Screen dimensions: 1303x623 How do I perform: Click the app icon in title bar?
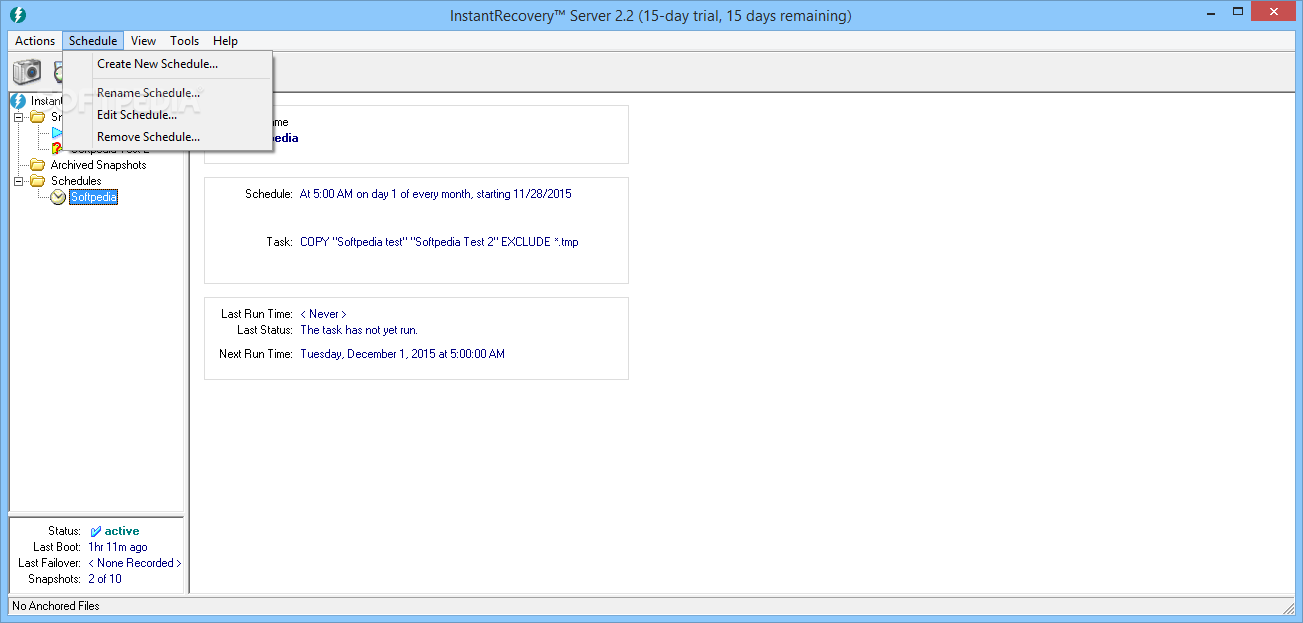click(17, 15)
